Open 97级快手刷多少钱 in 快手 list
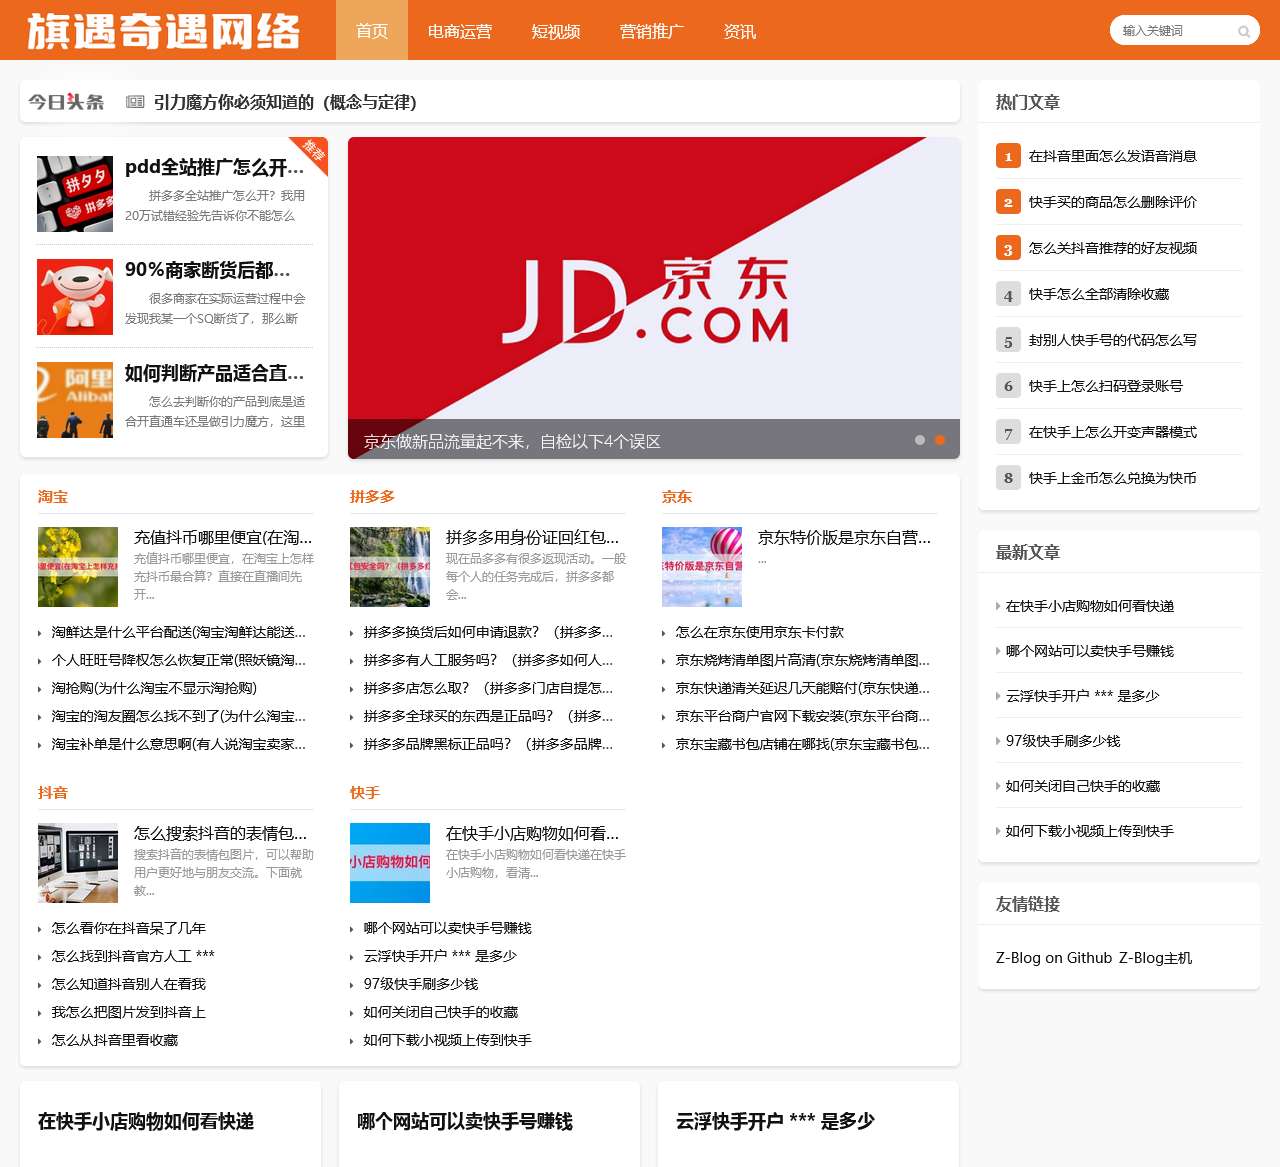 point(421,984)
